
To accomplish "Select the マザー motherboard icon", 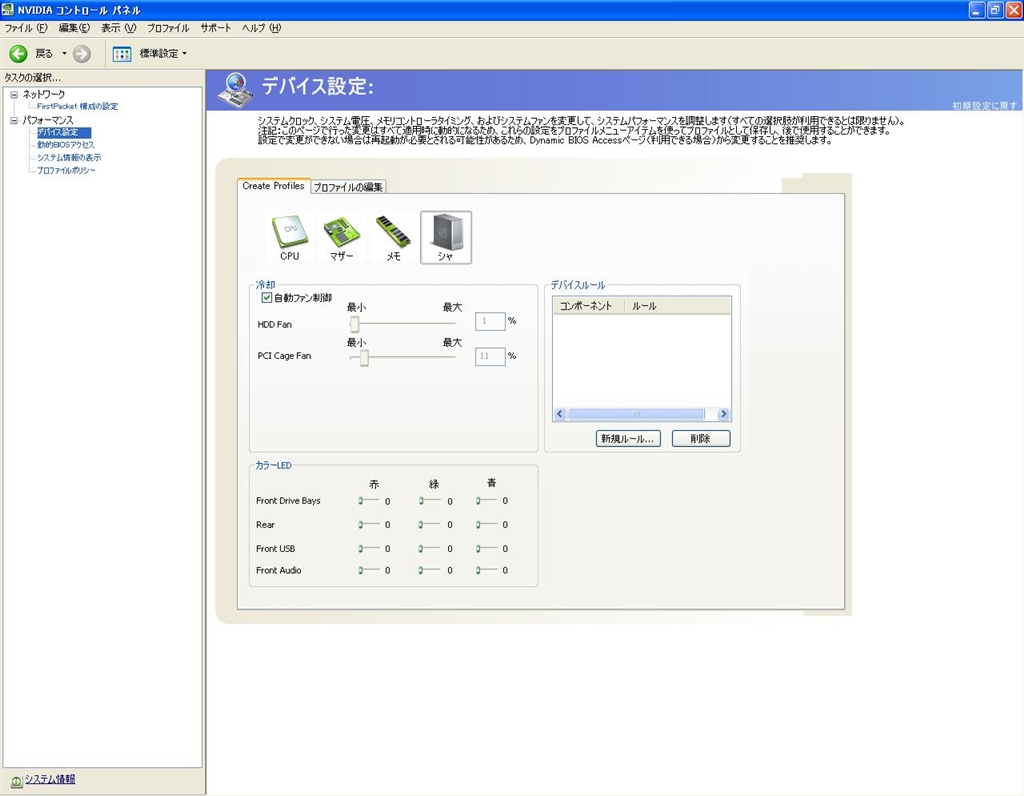I will click(342, 238).
